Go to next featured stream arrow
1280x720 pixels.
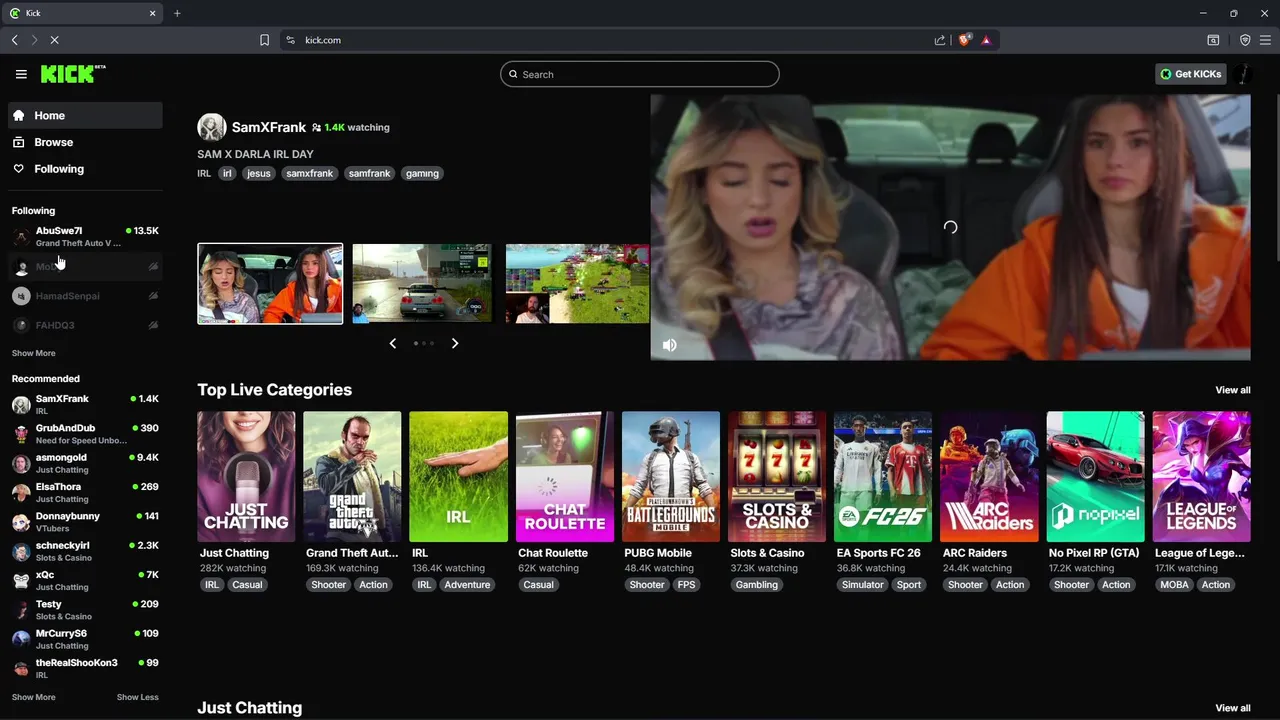[455, 343]
